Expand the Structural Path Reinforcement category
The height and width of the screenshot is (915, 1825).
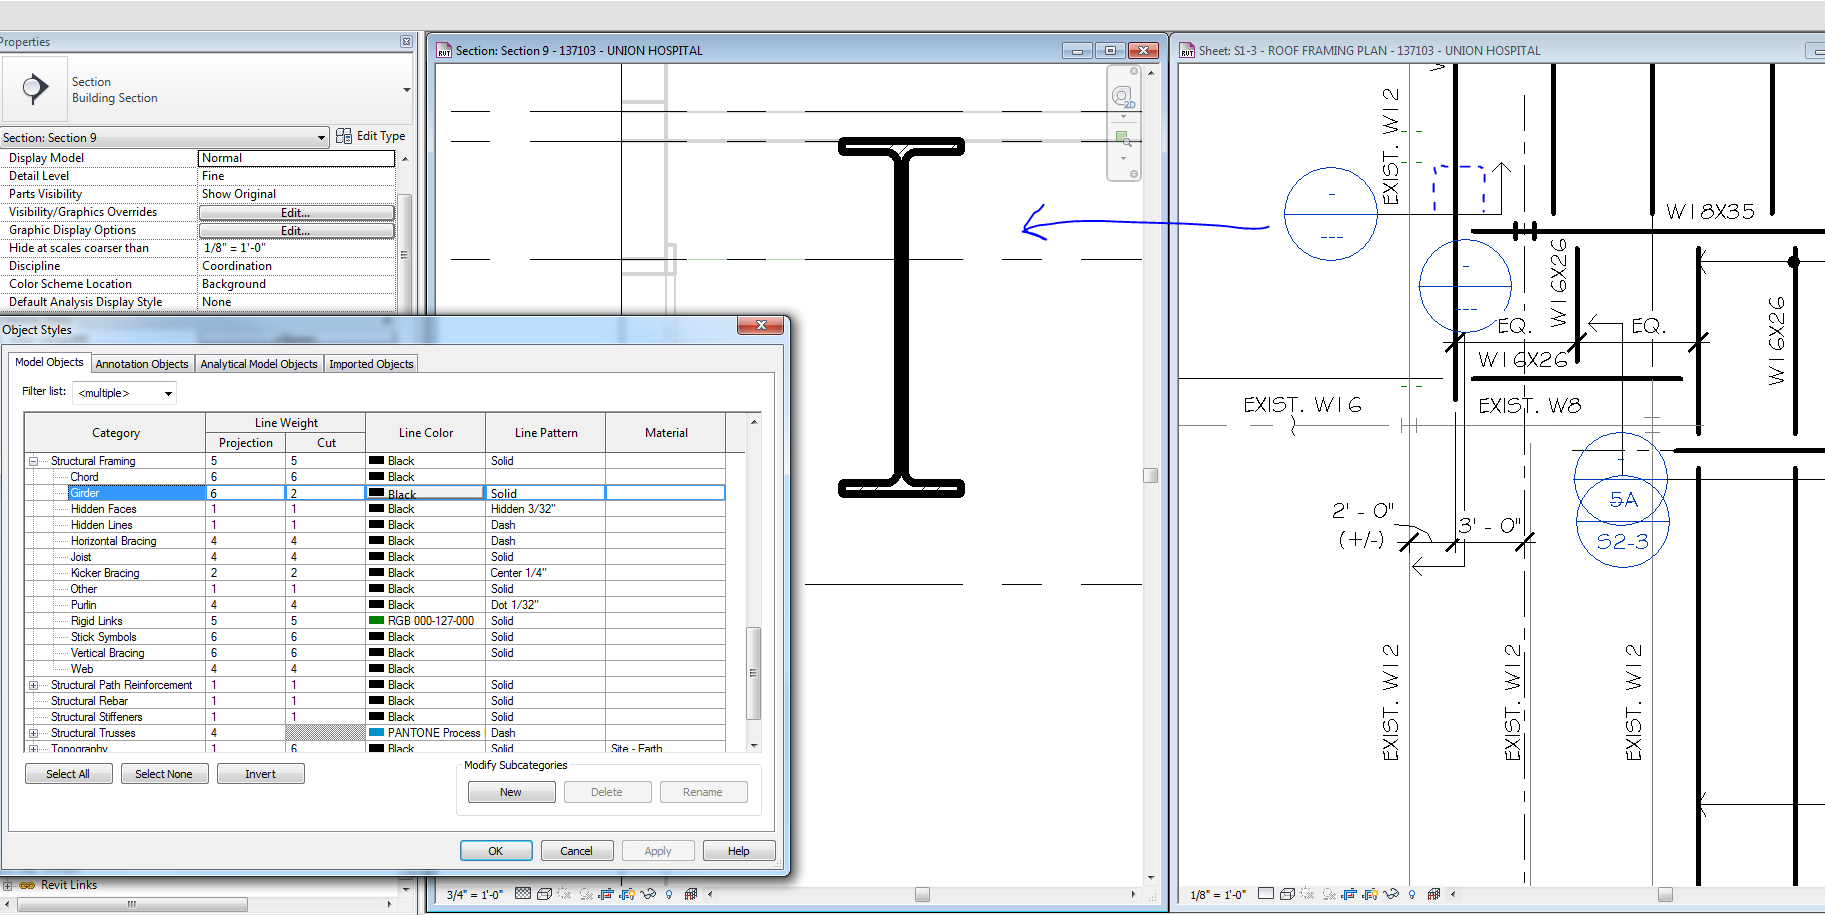(x=33, y=685)
